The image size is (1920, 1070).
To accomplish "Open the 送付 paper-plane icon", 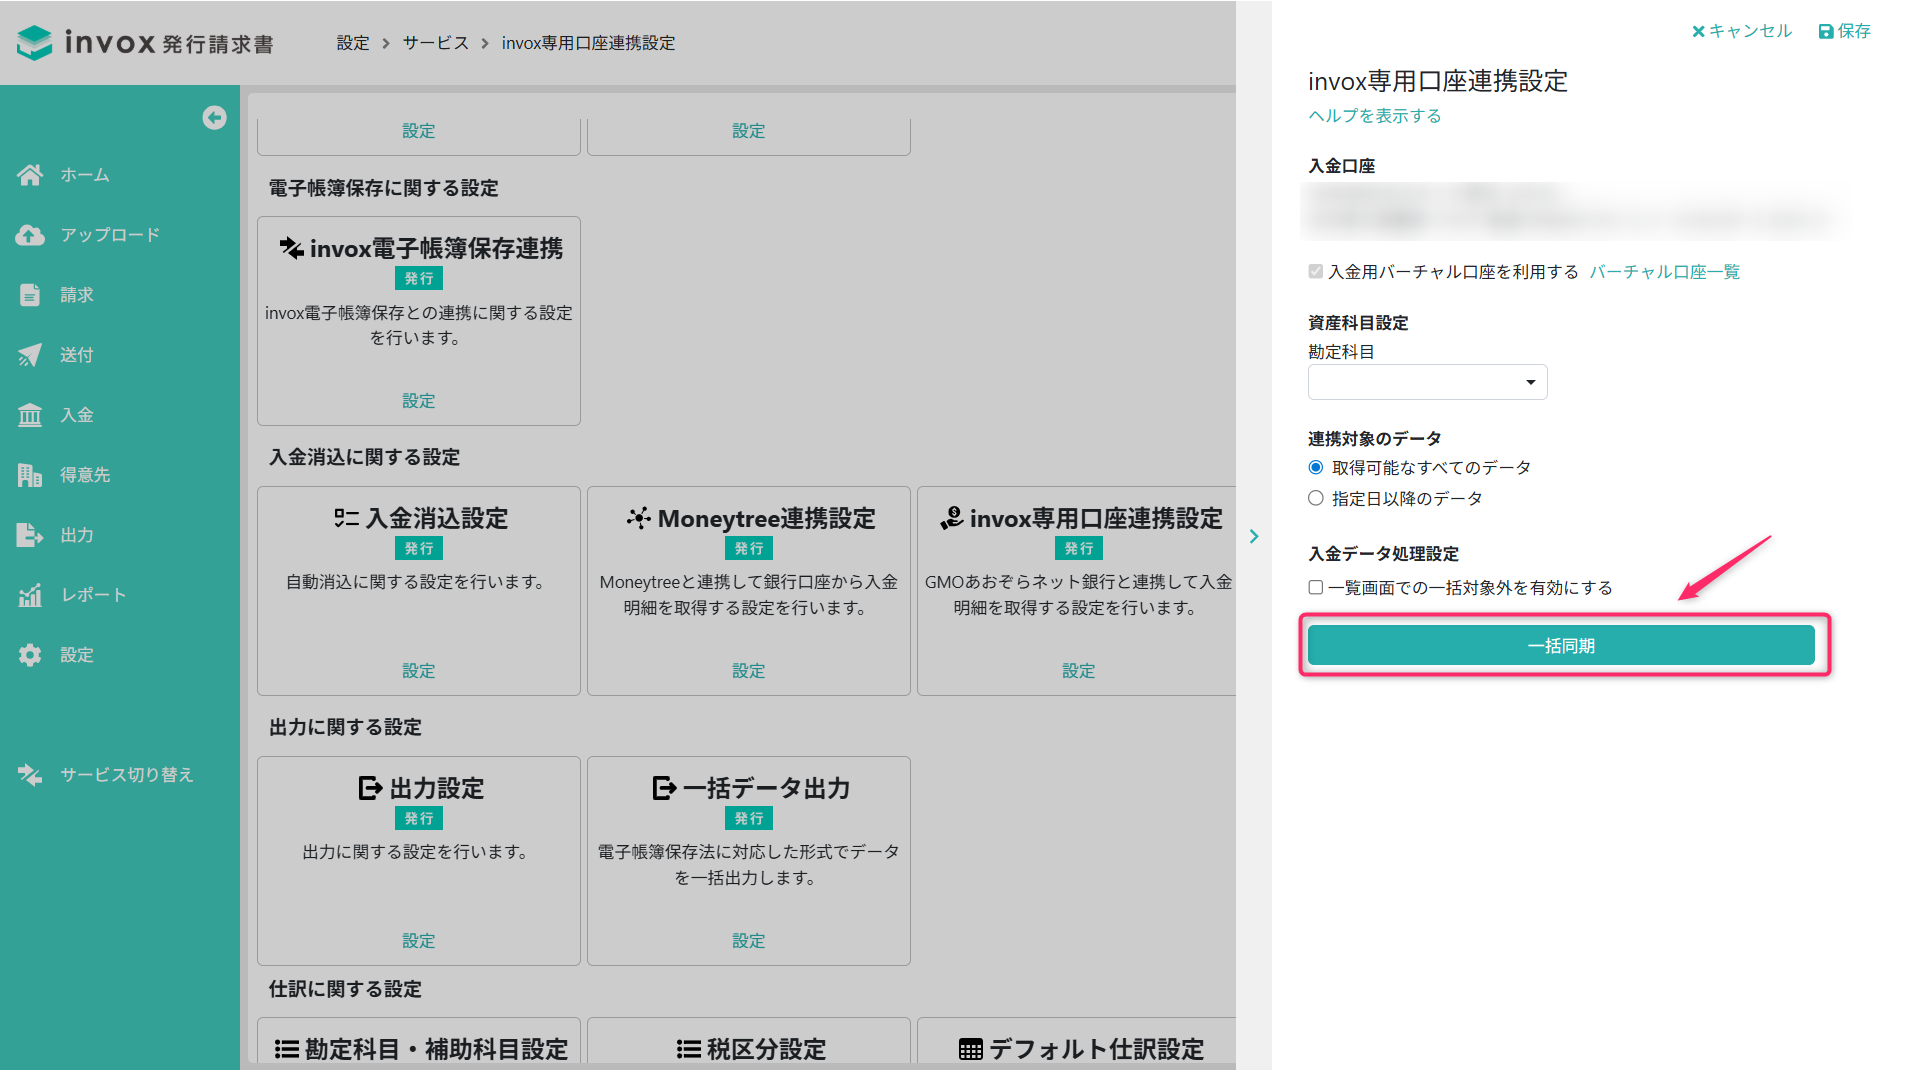I will click(x=30, y=355).
